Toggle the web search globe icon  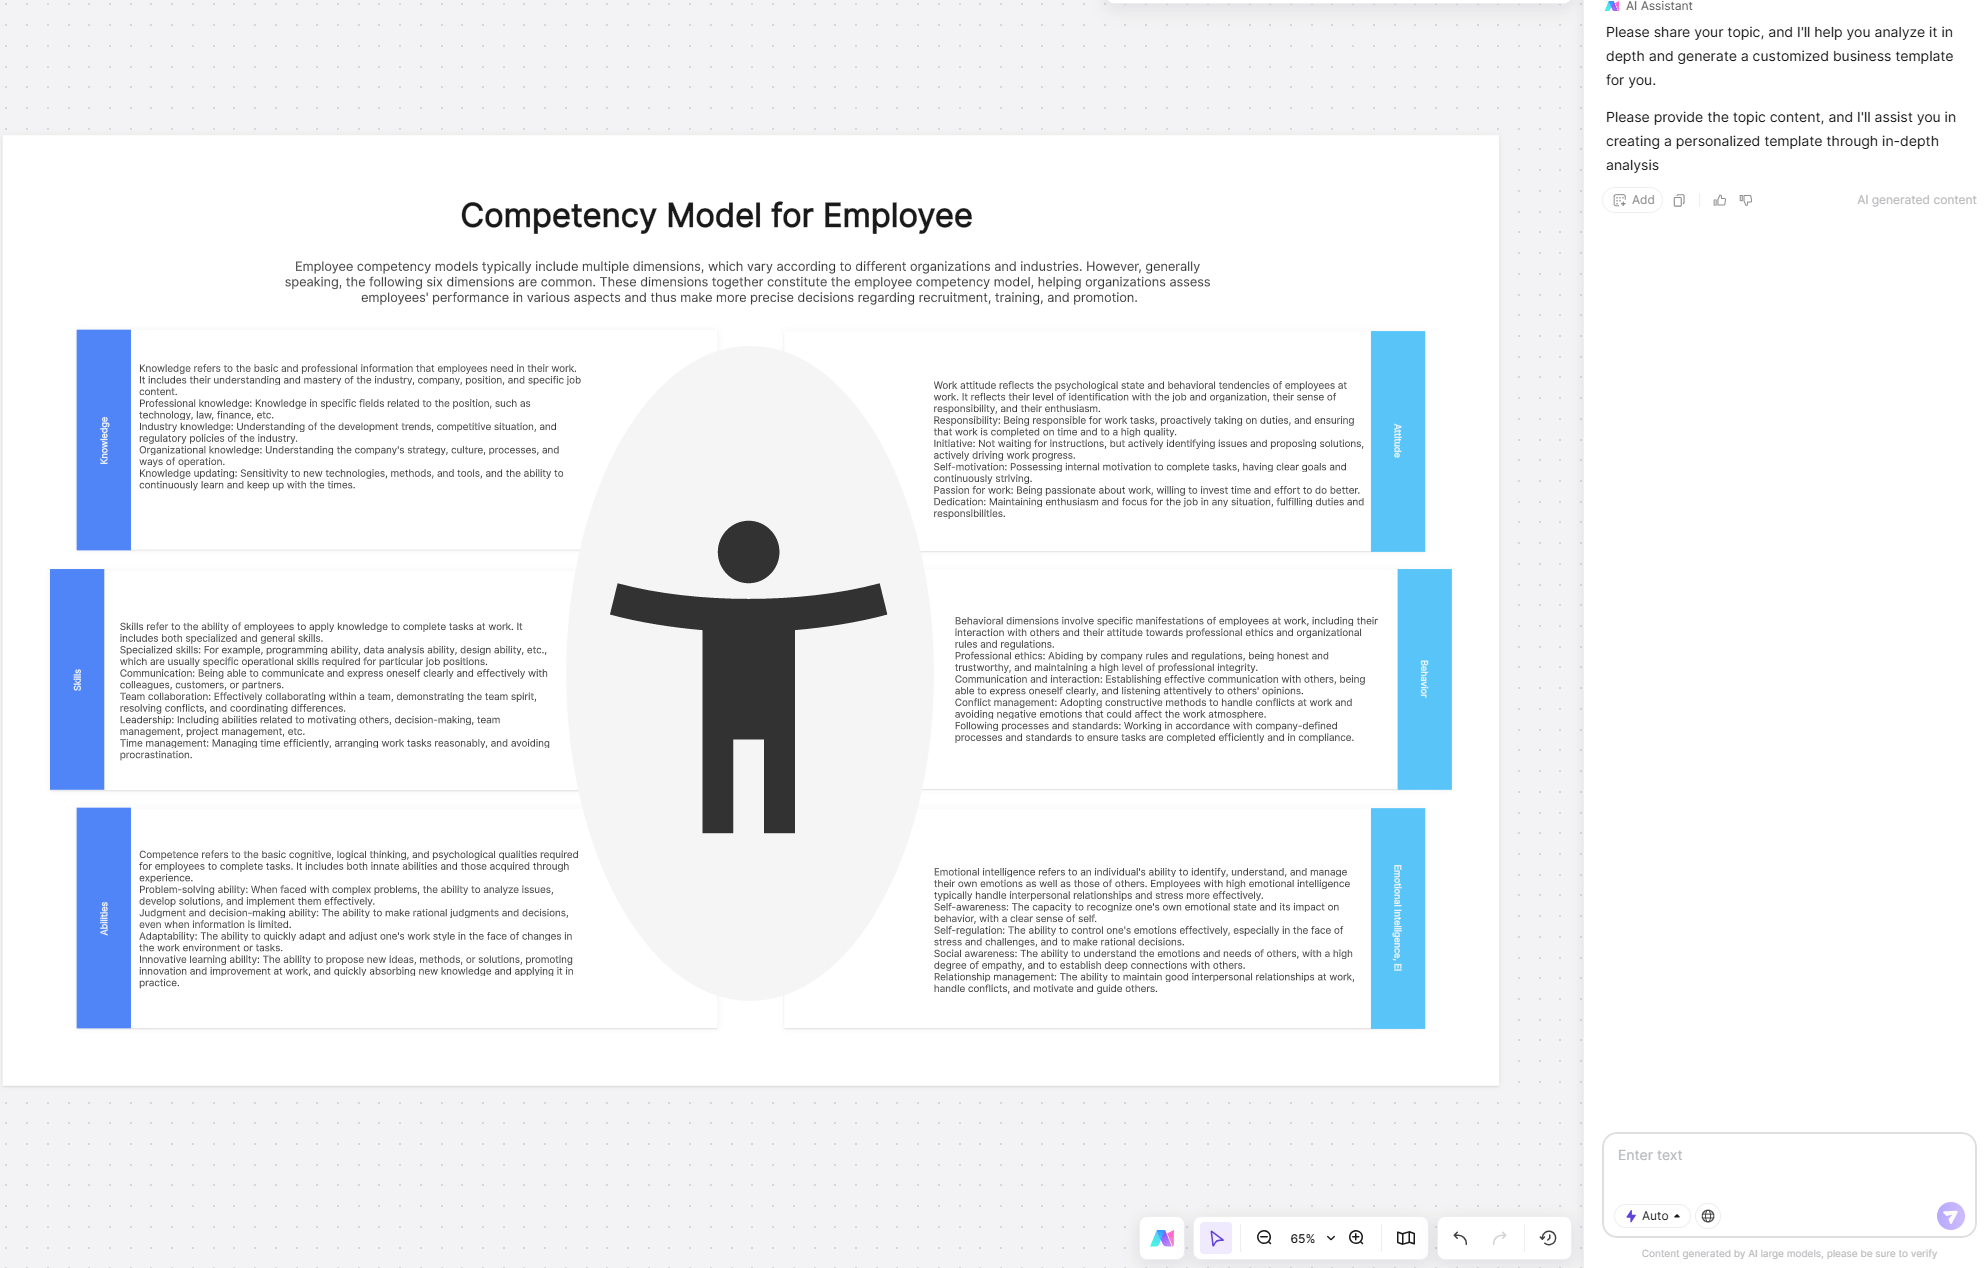pyautogui.click(x=1708, y=1216)
